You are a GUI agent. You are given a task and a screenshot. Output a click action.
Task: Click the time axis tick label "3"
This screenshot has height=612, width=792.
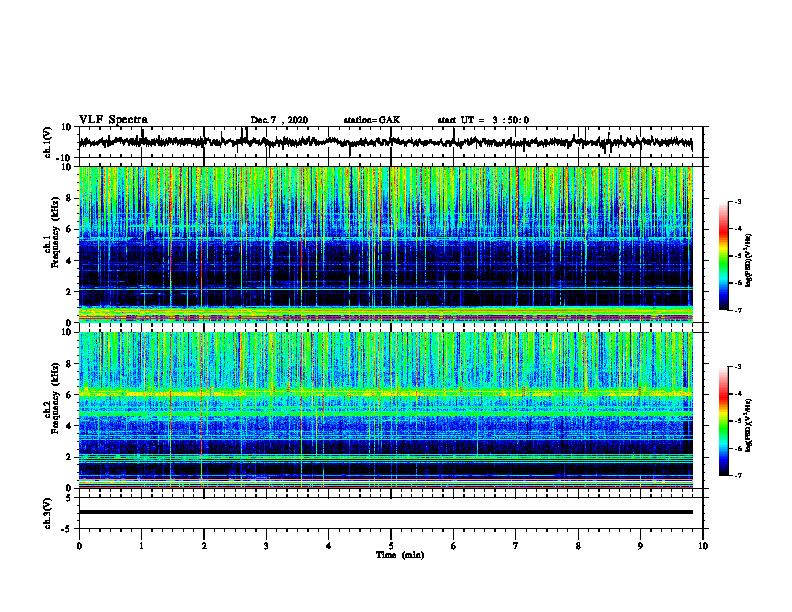click(x=266, y=546)
